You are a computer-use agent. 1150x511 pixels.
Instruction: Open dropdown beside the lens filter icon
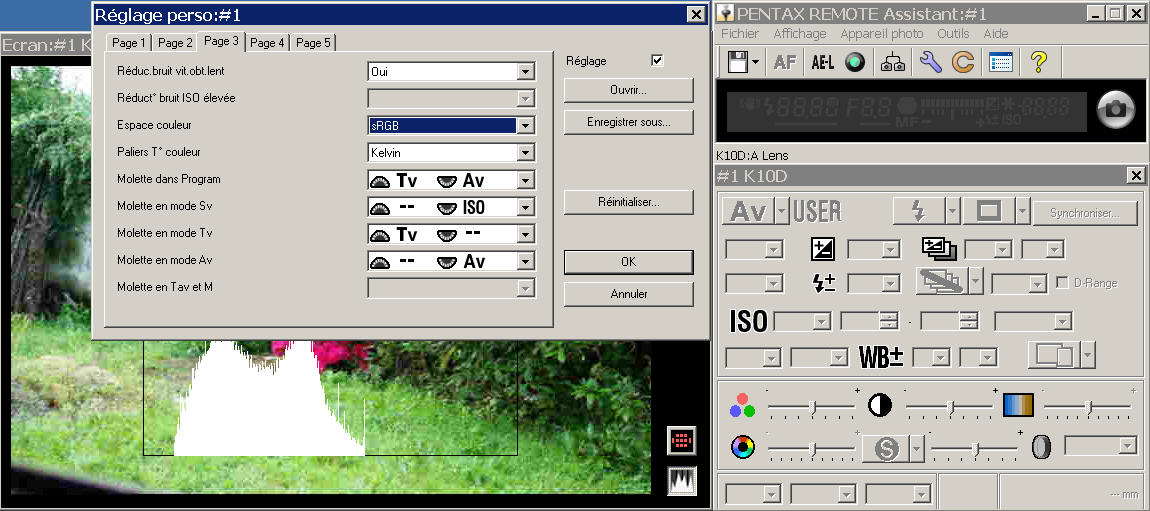[1127, 446]
